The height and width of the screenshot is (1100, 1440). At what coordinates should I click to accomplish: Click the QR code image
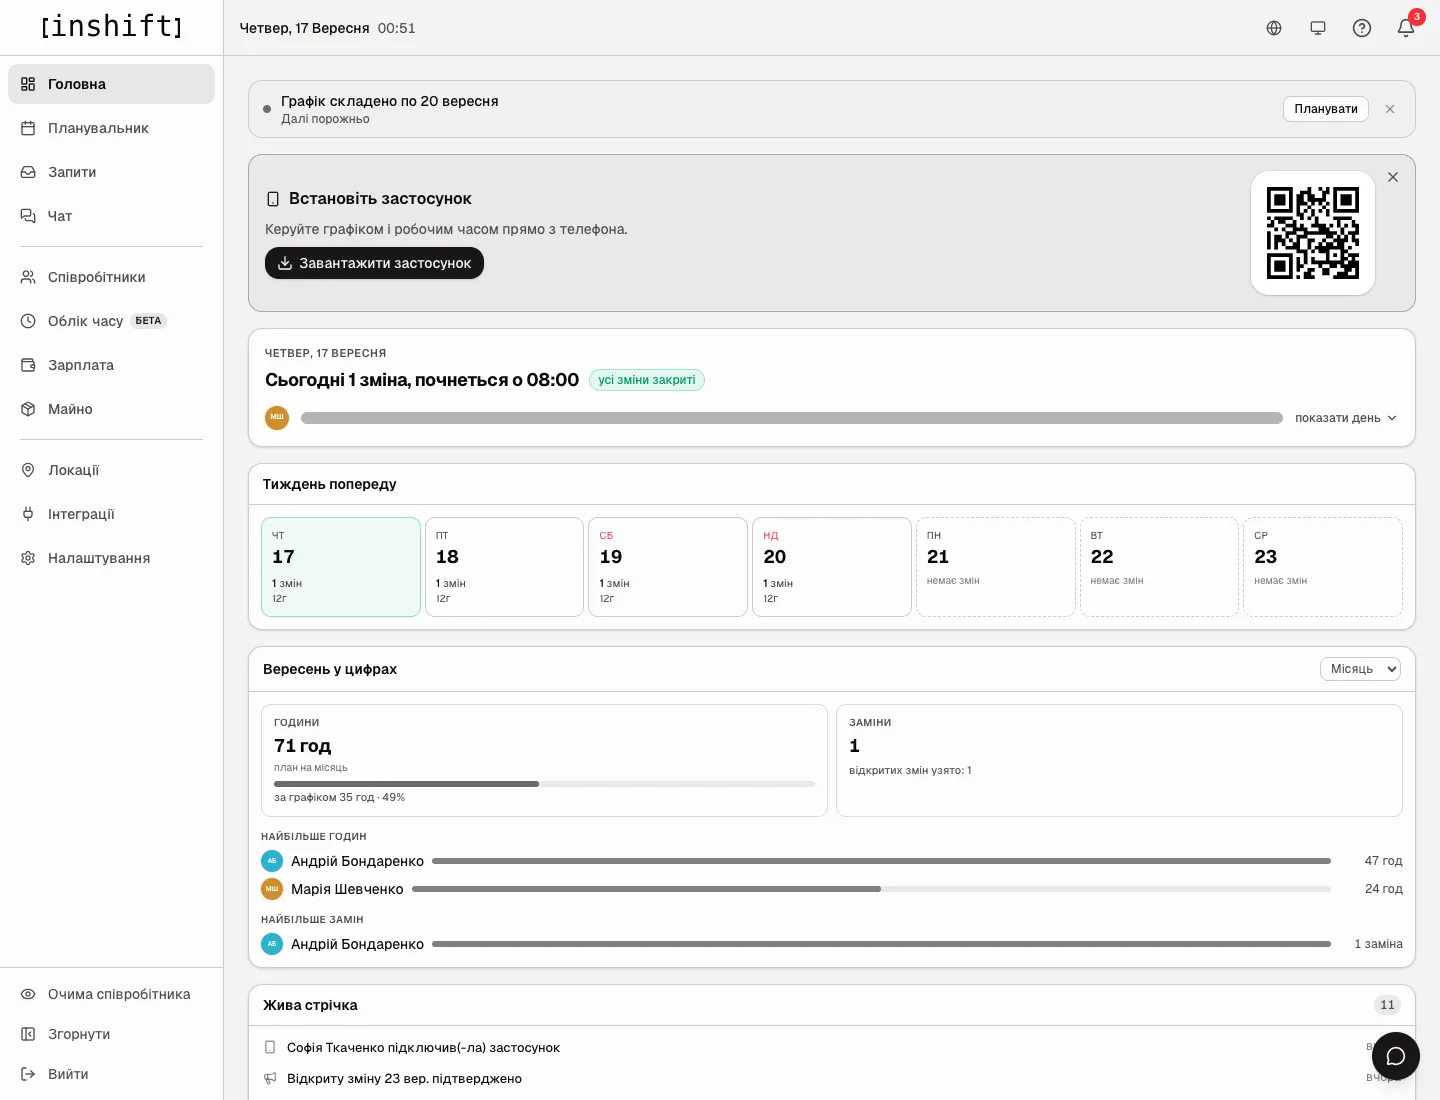pos(1313,233)
